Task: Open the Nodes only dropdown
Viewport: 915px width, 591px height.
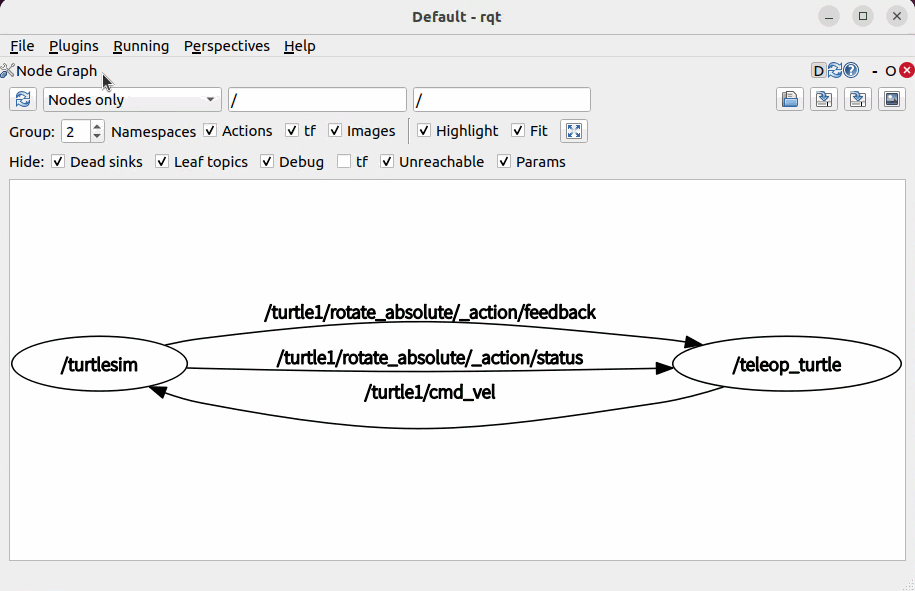Action: click(x=132, y=100)
